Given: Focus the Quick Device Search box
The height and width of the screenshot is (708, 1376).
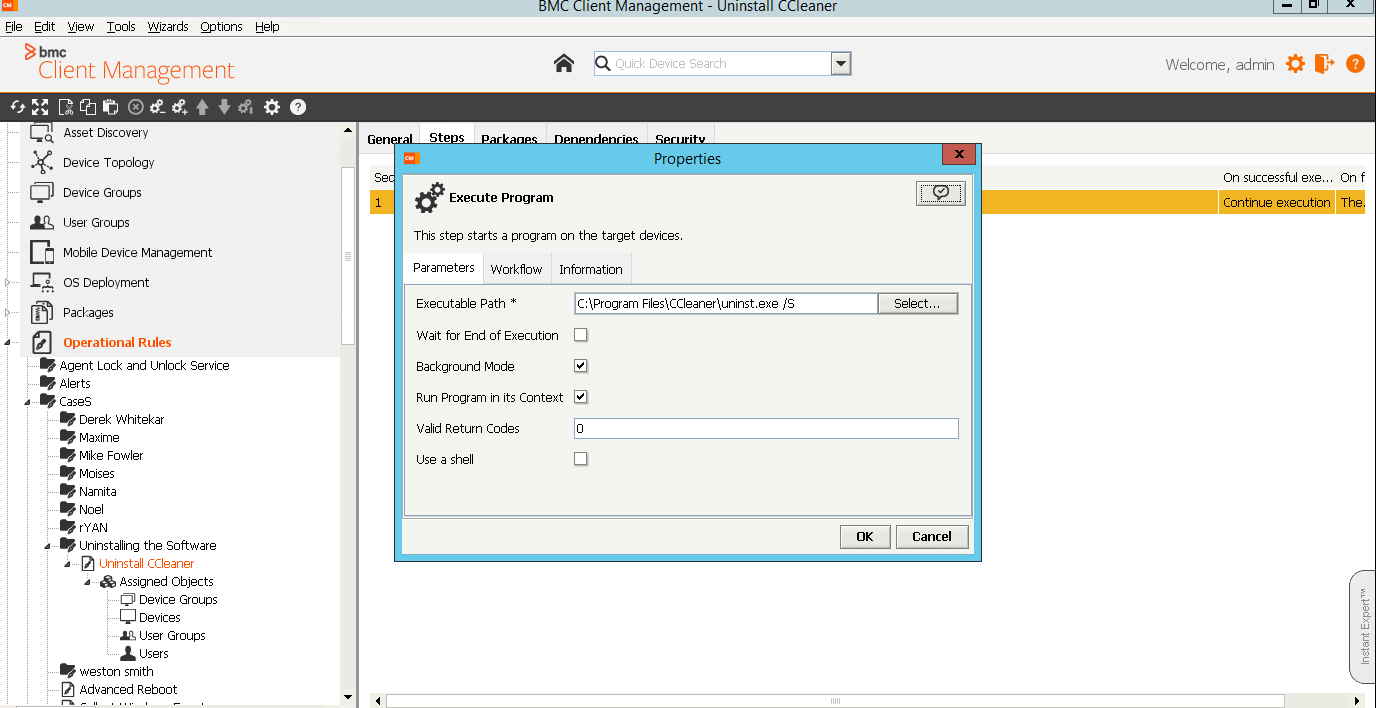Looking at the screenshot, I should pyautogui.click(x=713, y=64).
